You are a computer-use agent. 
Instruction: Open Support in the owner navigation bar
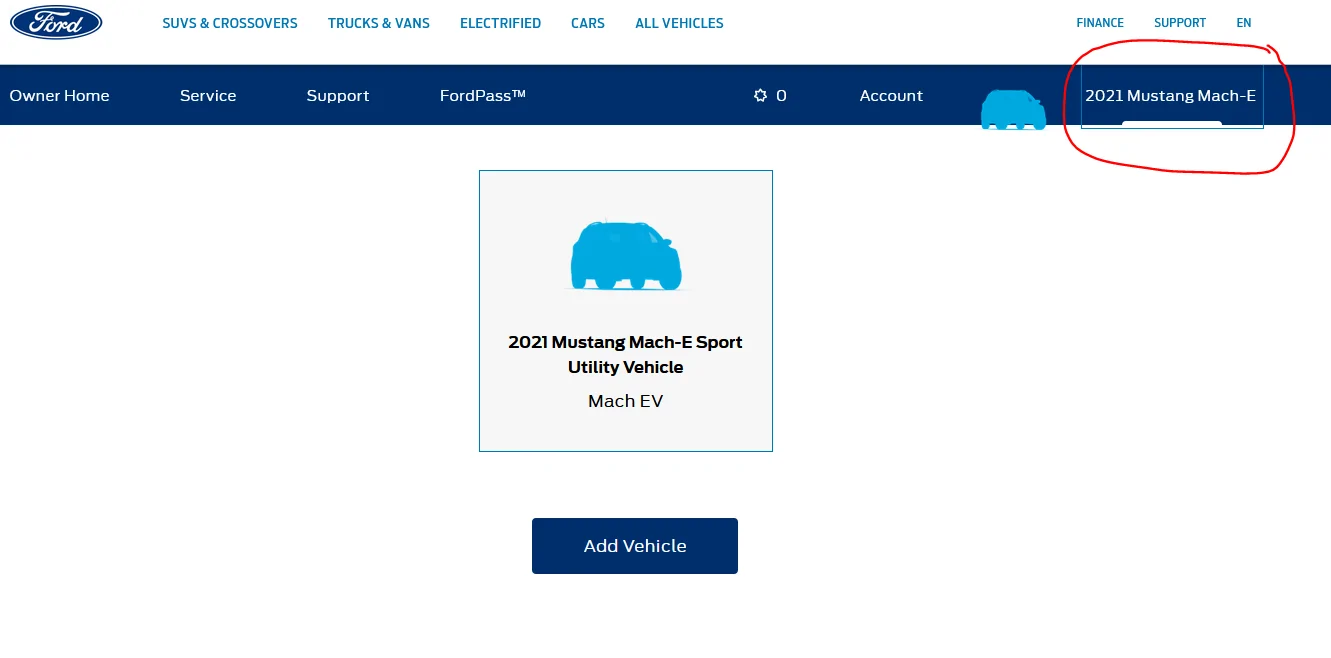point(338,96)
